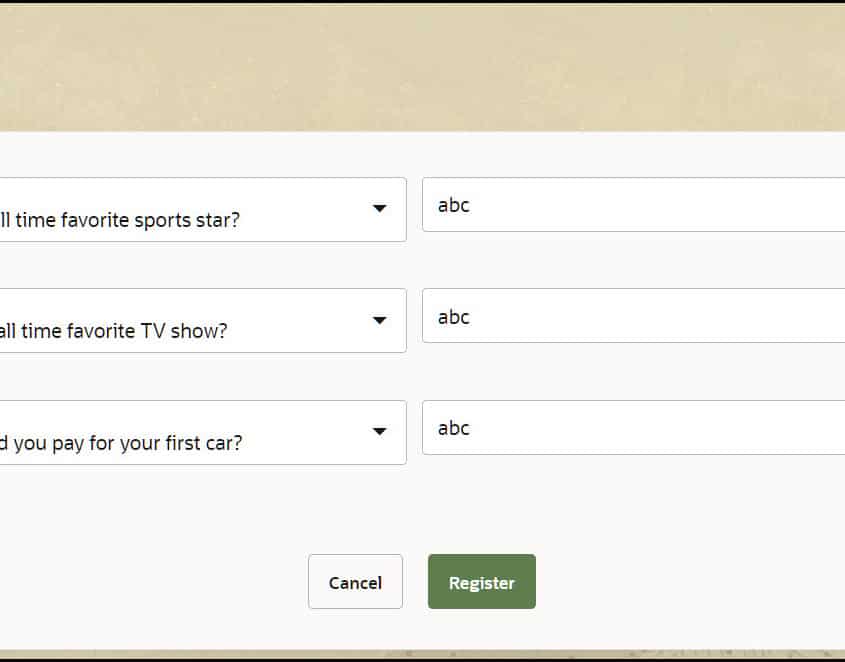The width and height of the screenshot is (845, 662).
Task: Select the abc answer in the middle field
Action: tap(452, 317)
